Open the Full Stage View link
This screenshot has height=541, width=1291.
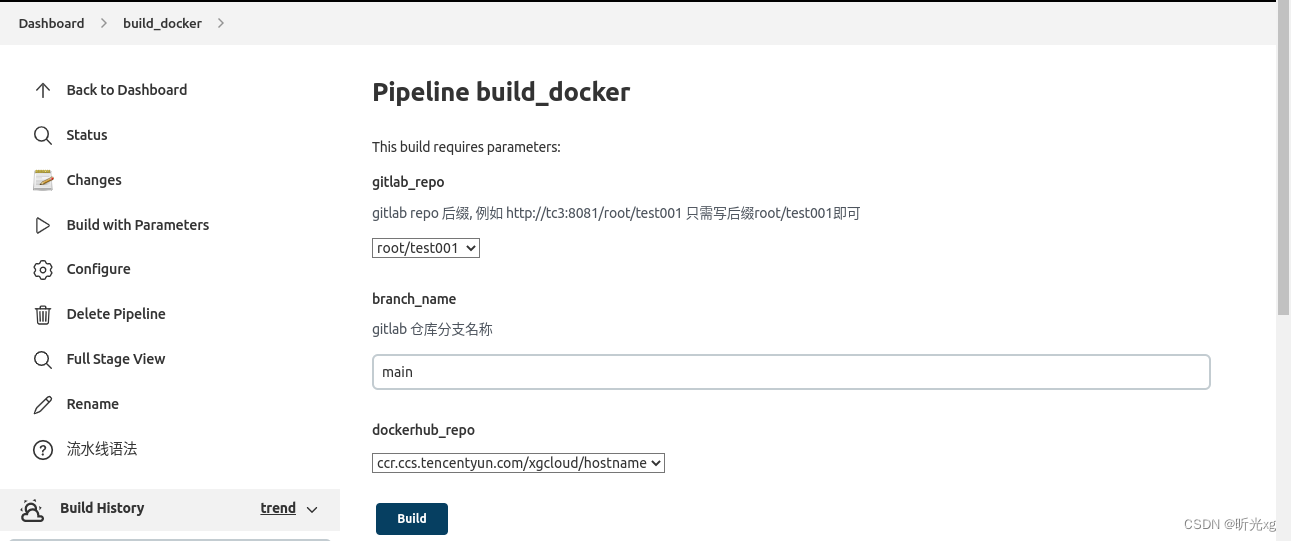[116, 359]
